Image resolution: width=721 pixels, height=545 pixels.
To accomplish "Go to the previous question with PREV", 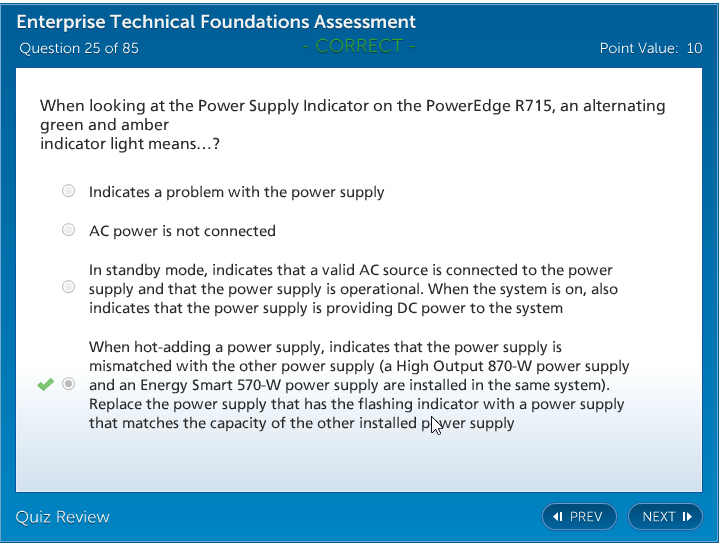I will (579, 517).
